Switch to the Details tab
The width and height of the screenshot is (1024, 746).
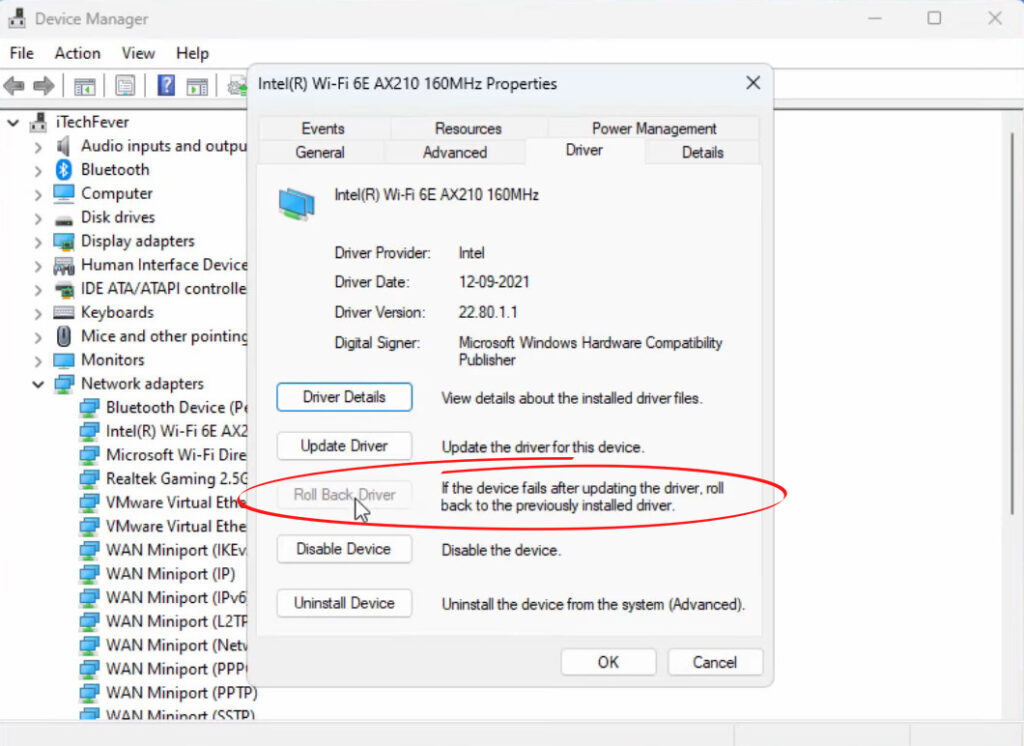point(702,152)
